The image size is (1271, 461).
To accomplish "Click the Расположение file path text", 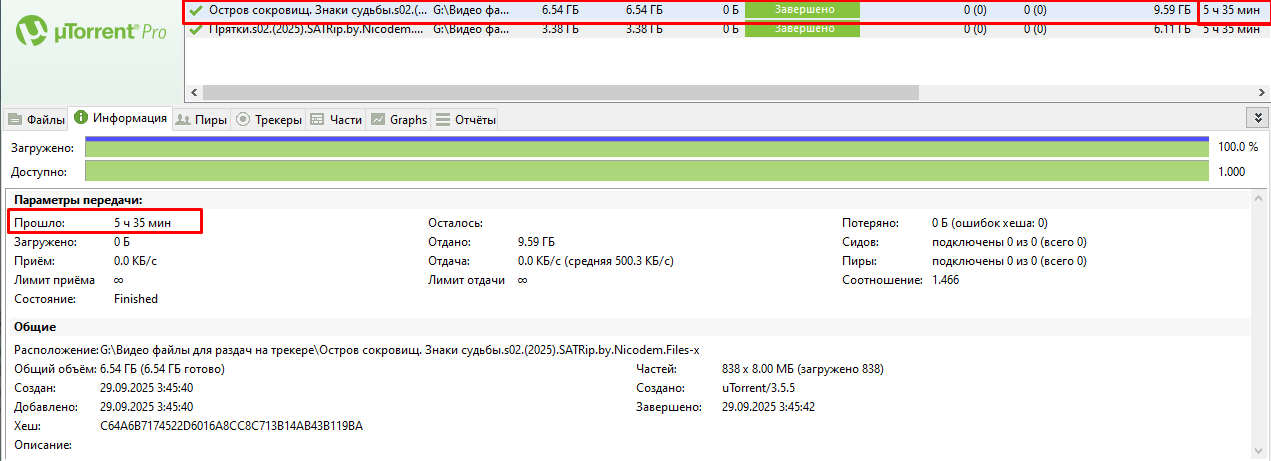I will click(400, 350).
